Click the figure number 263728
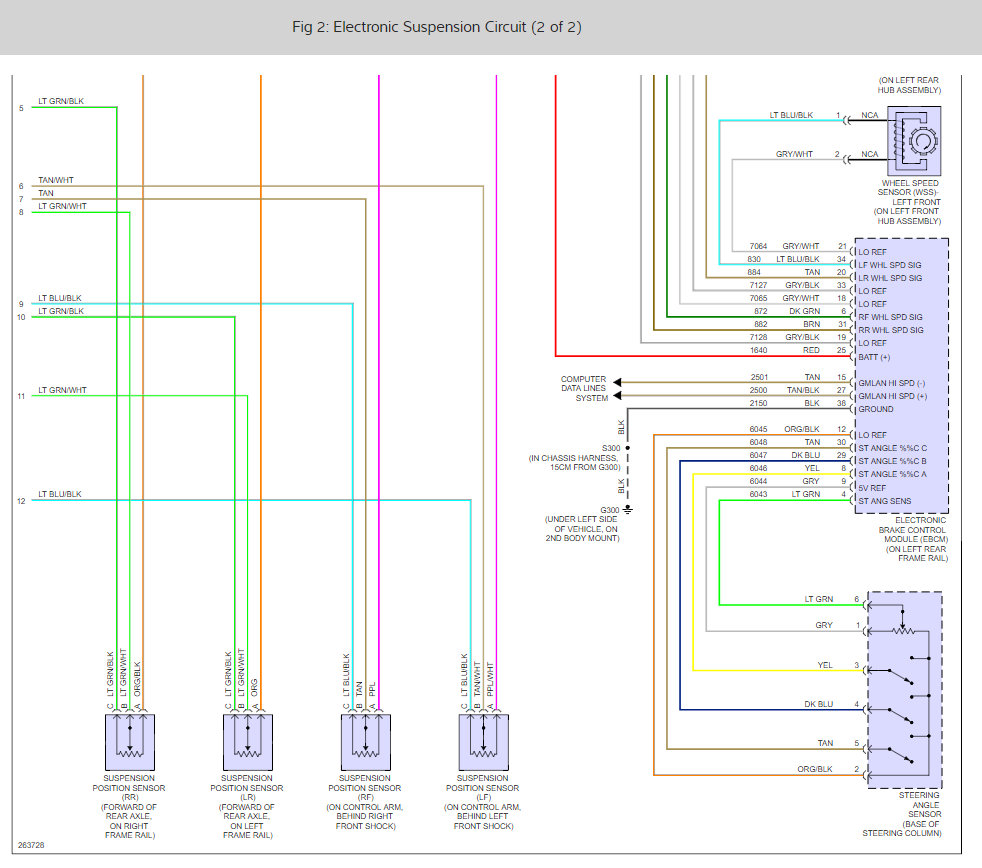This screenshot has height=868, width=982. pyautogui.click(x=31, y=845)
